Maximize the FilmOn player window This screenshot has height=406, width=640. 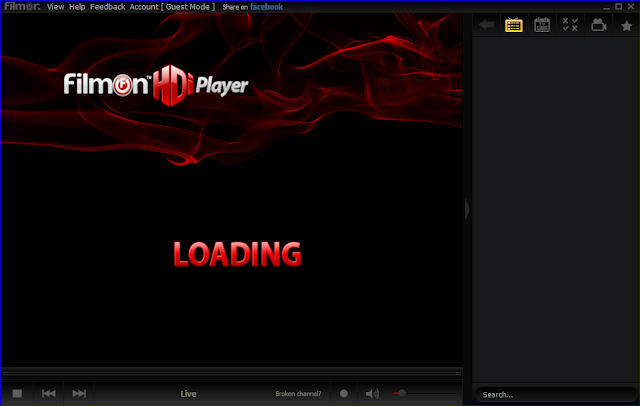(x=619, y=7)
